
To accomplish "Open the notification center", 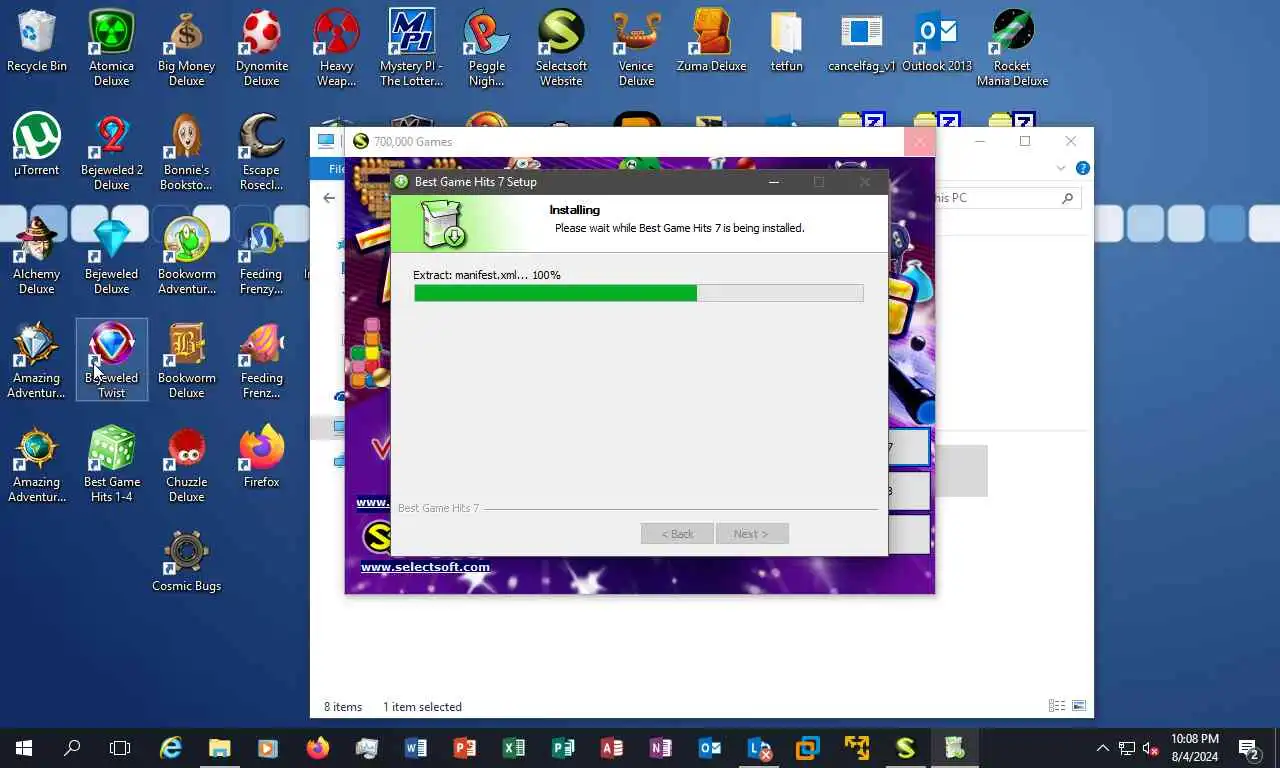I will 1249,748.
